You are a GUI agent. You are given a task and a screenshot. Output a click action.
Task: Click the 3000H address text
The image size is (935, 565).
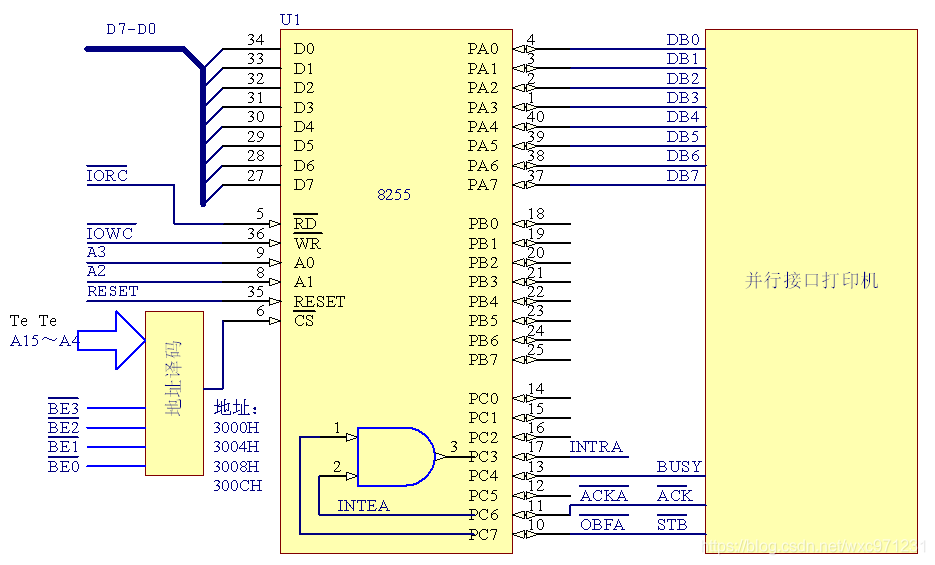pyautogui.click(x=236, y=427)
